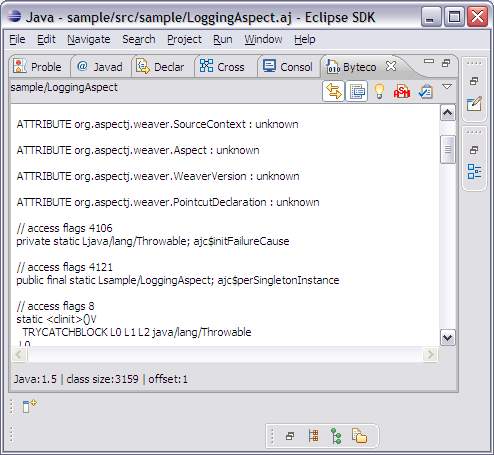
Task: Open the Window menu
Action: pos(263,39)
